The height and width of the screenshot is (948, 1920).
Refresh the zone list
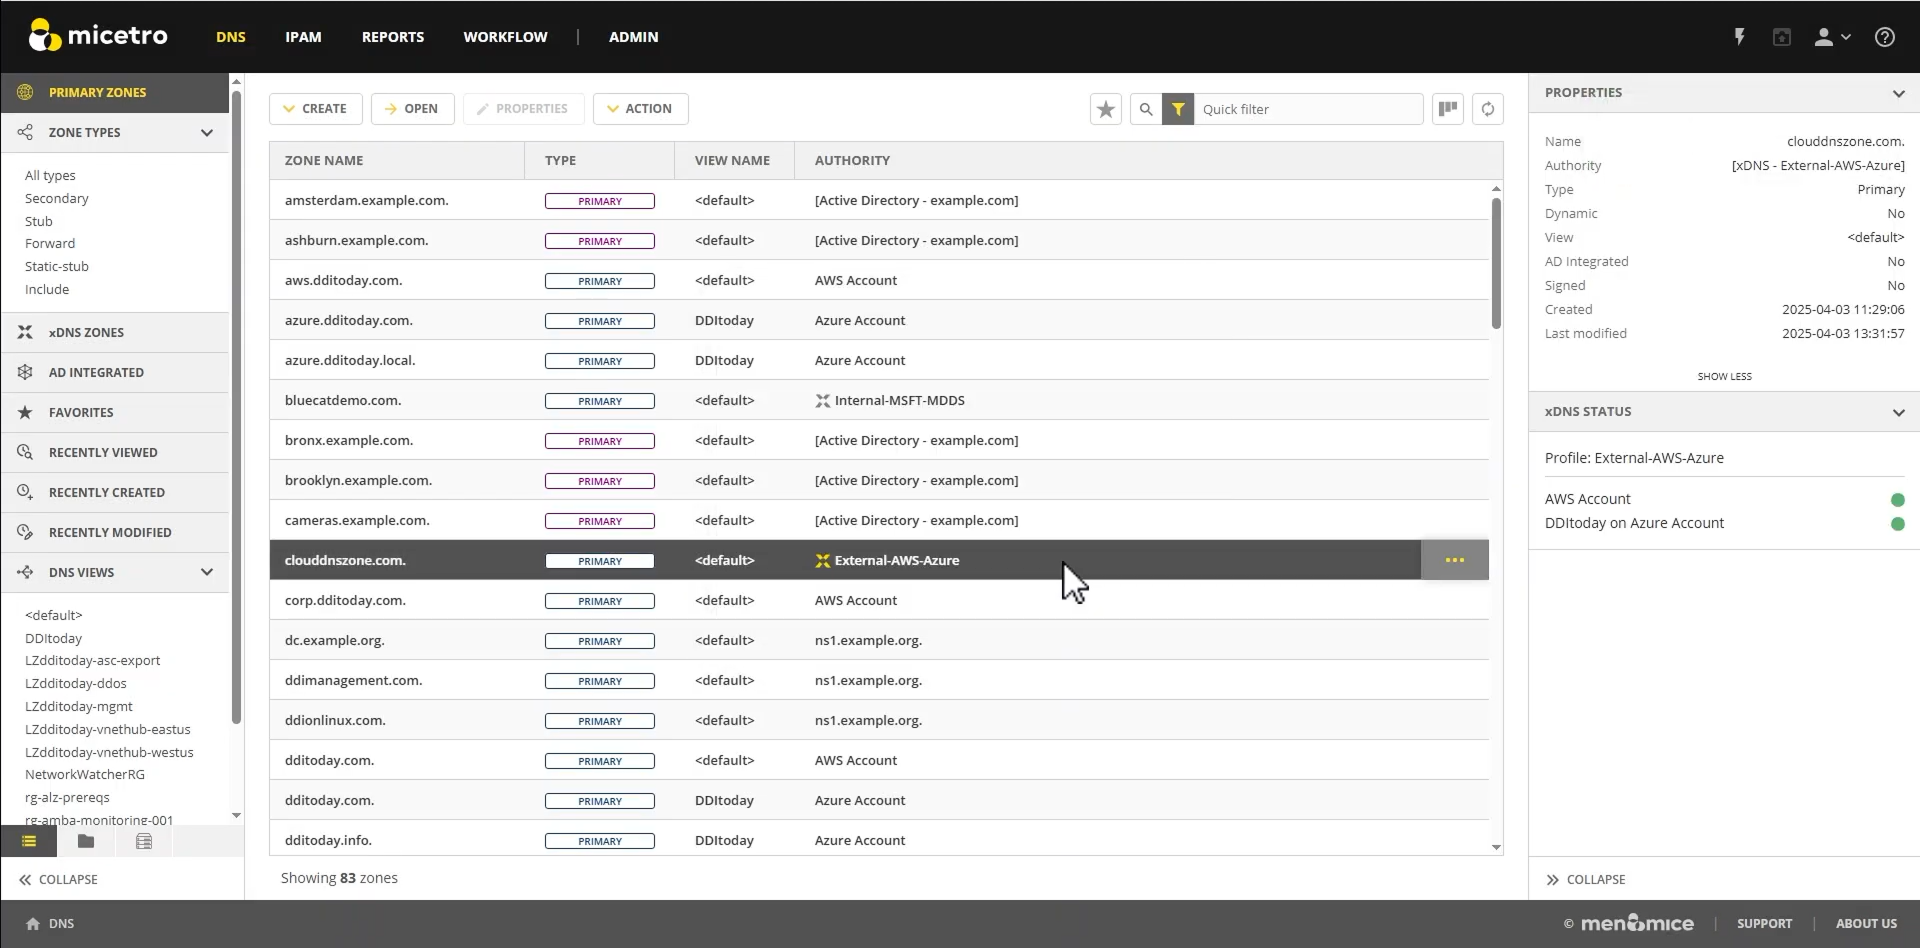tap(1488, 109)
